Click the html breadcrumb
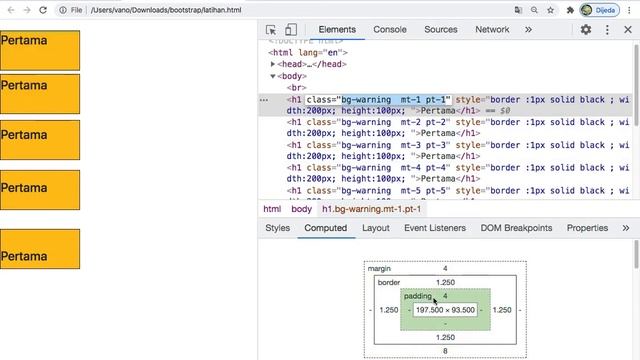Image resolution: width=640 pixels, height=360 pixels. (272, 209)
